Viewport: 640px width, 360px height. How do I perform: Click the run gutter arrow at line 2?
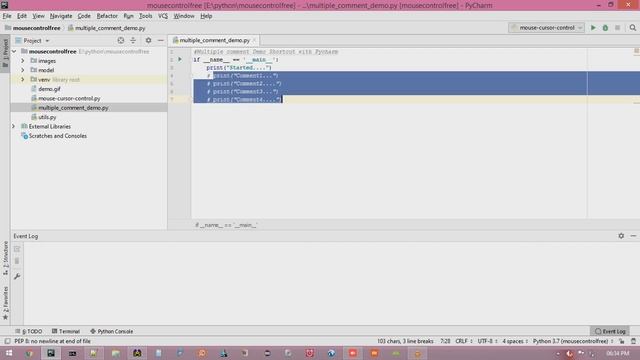coord(180,60)
